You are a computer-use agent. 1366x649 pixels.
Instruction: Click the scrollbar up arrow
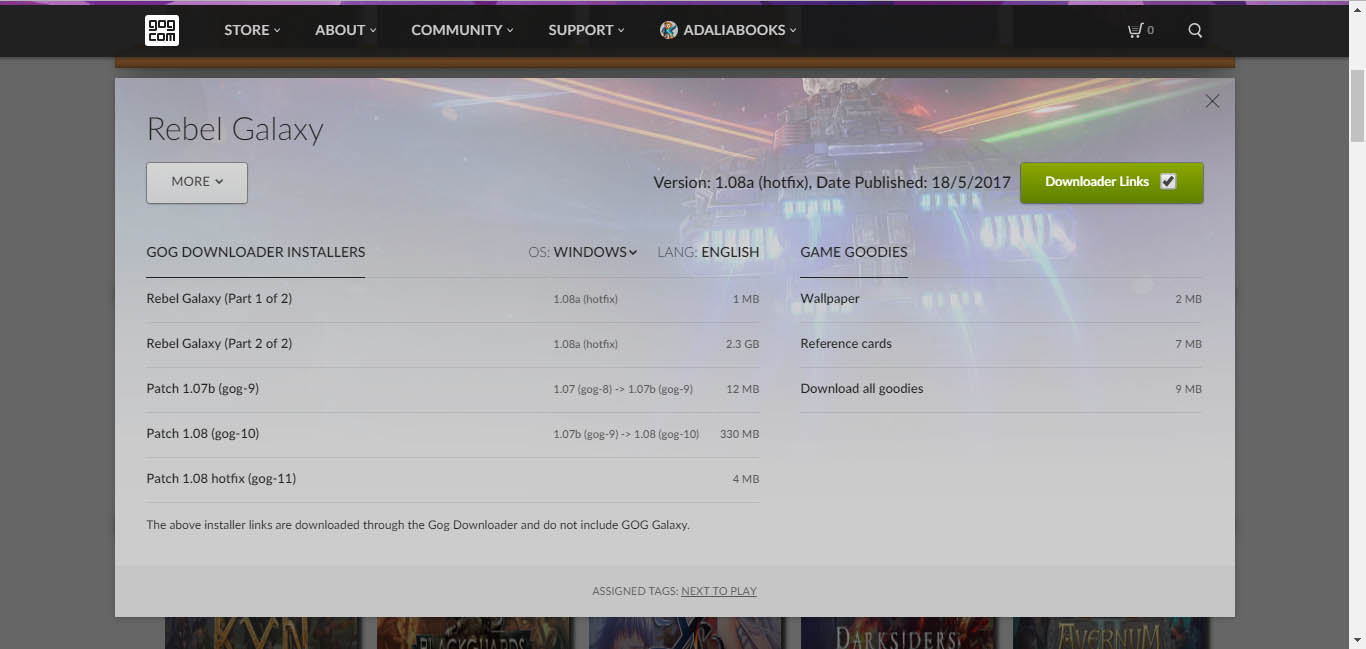1357,9
